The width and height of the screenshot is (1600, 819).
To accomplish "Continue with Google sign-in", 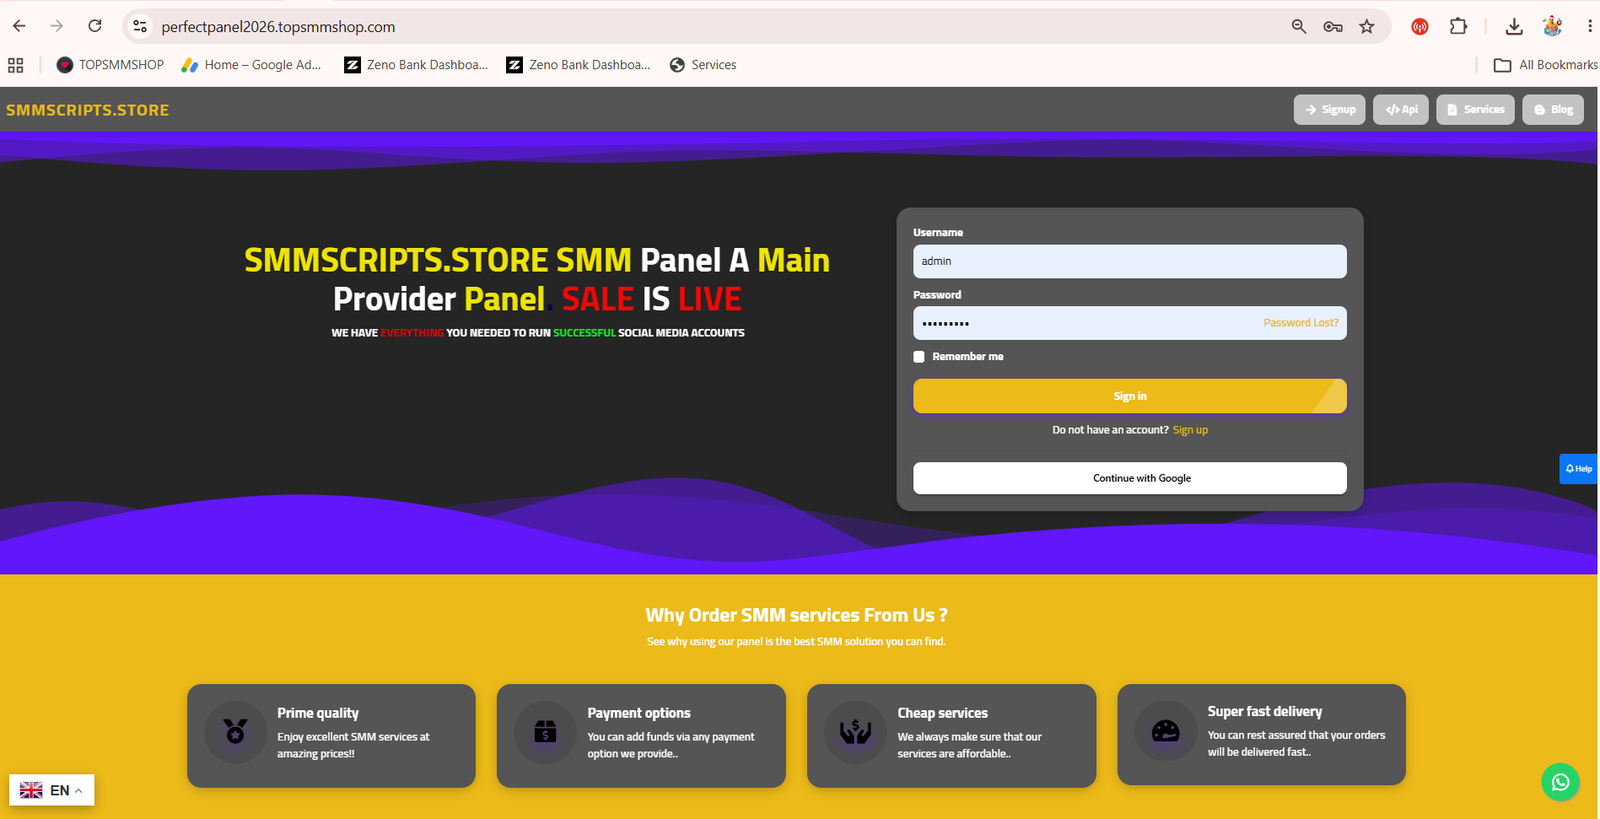I will [x=1130, y=478].
